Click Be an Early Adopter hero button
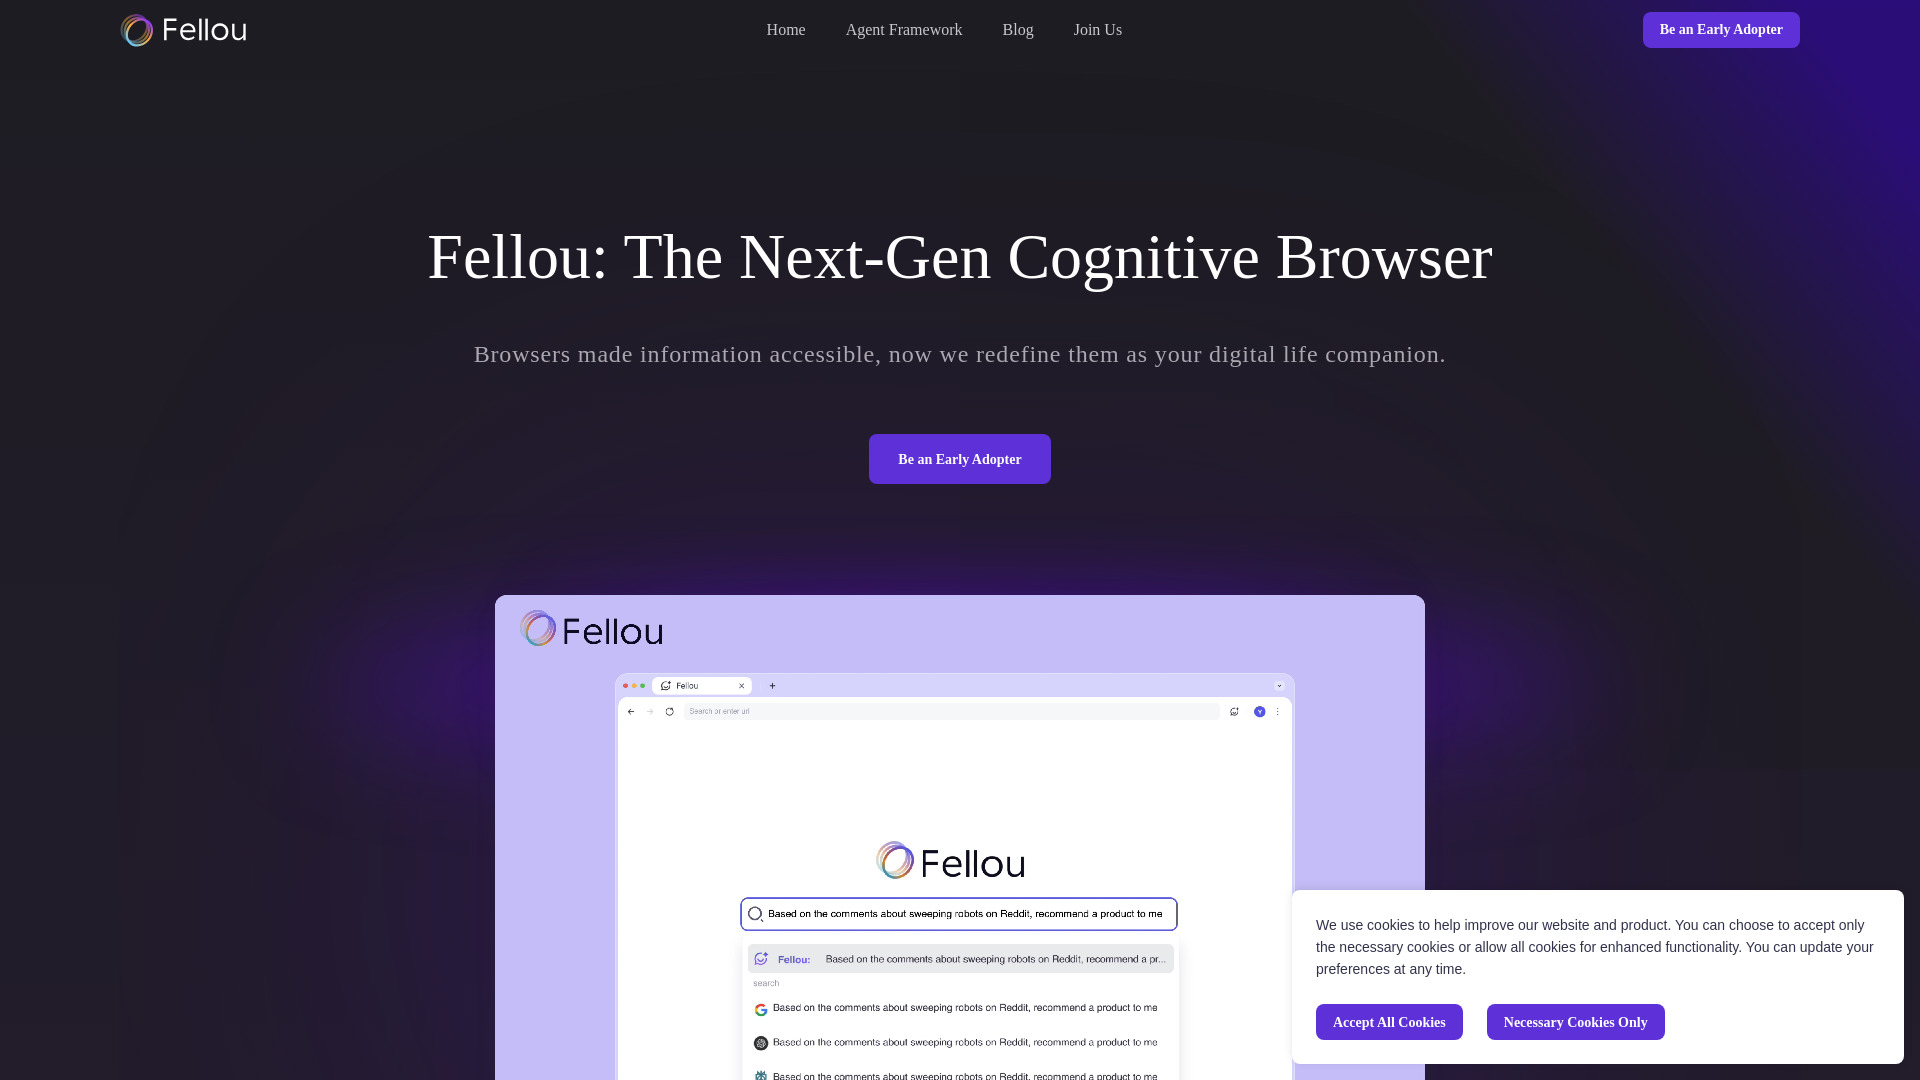 pyautogui.click(x=960, y=459)
